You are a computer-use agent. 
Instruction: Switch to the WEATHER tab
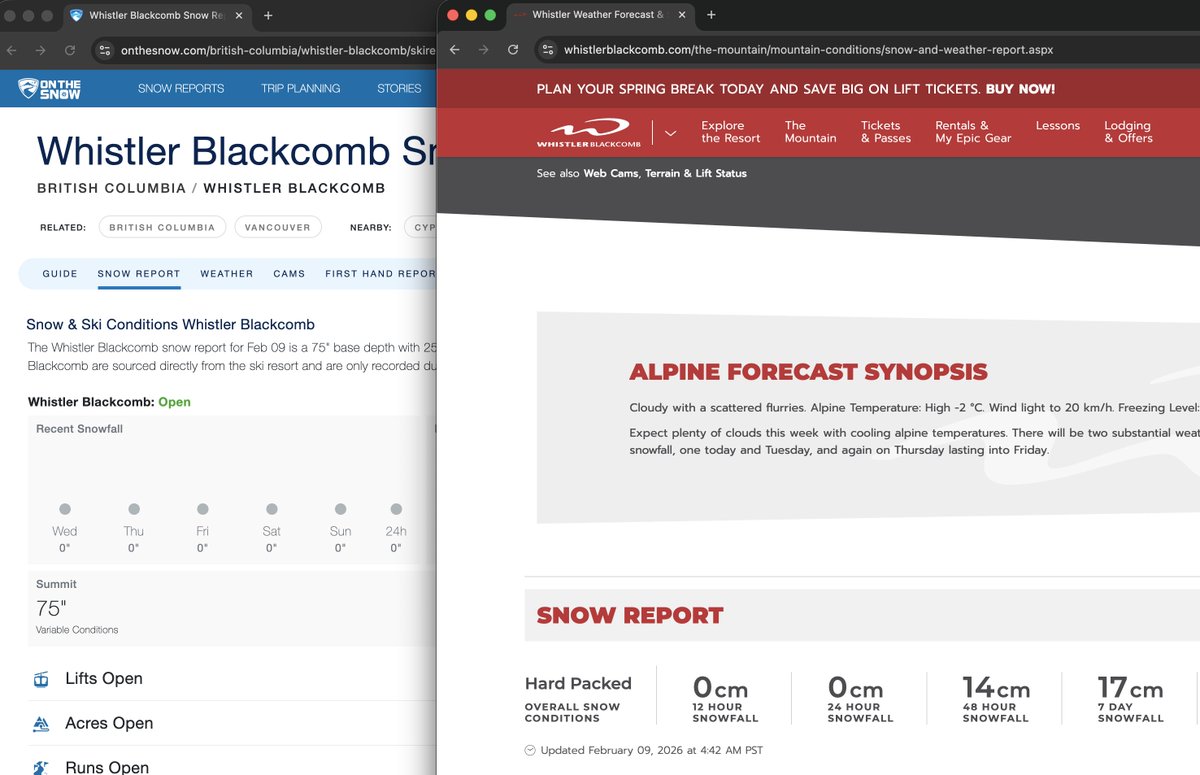pyautogui.click(x=226, y=273)
